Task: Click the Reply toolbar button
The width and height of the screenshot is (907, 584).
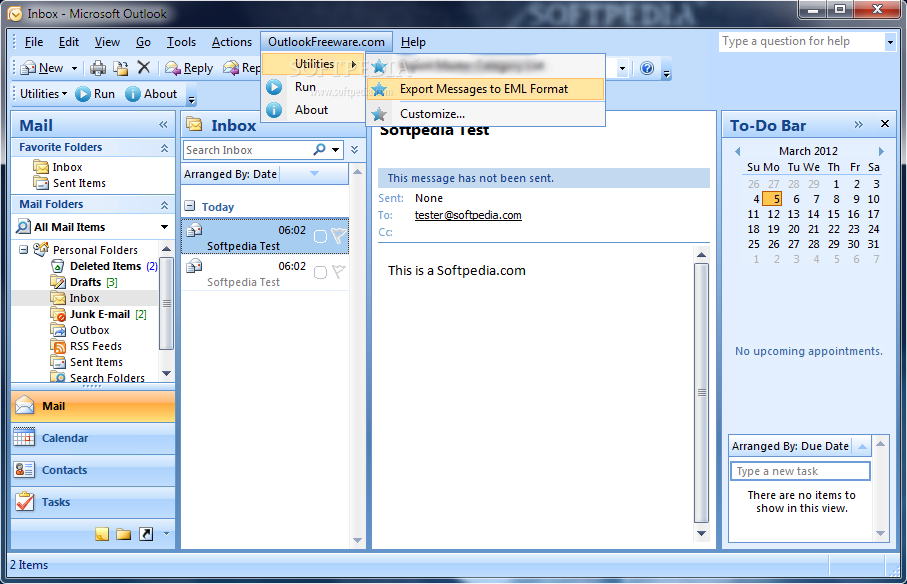Action: point(189,68)
